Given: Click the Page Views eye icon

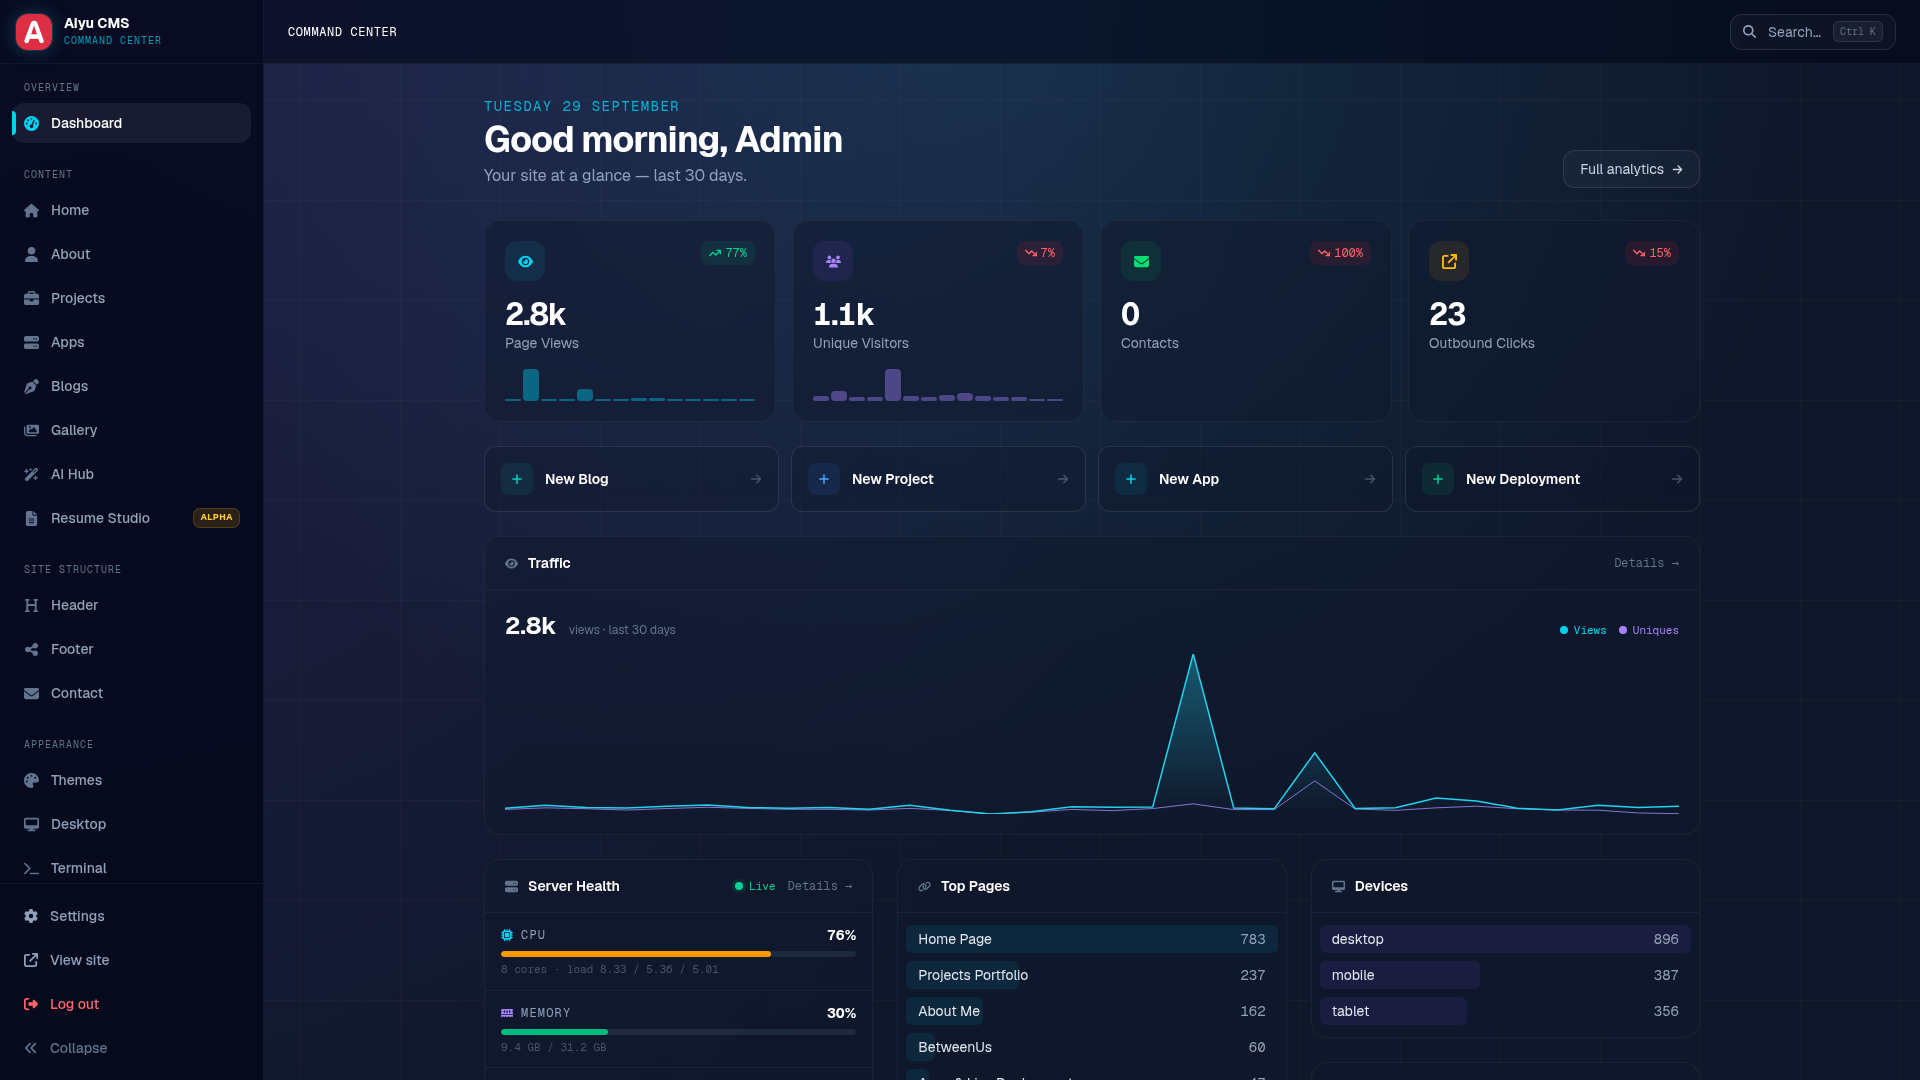Looking at the screenshot, I should [x=525, y=261].
